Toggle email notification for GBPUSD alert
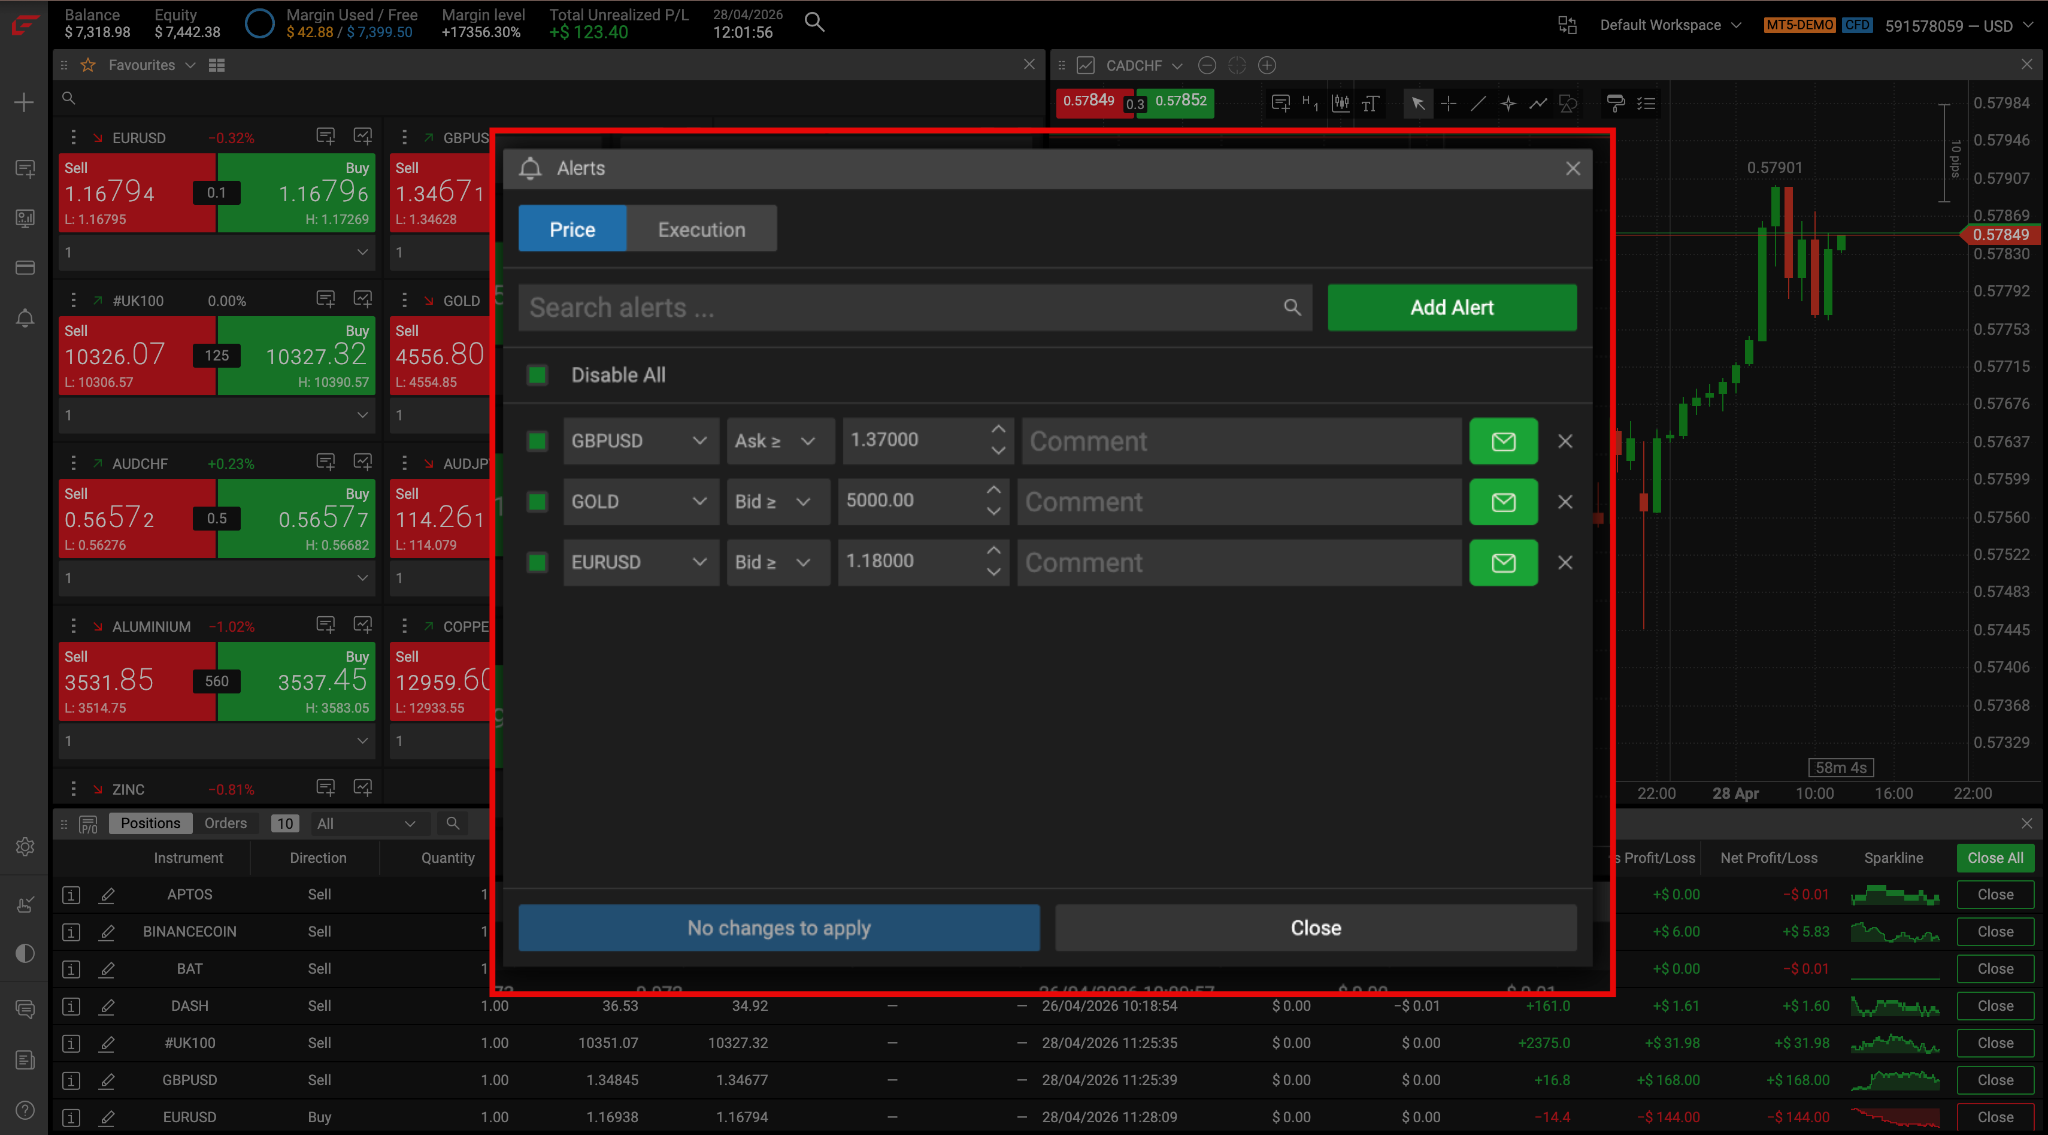This screenshot has height=1135, width=2048. coord(1503,441)
